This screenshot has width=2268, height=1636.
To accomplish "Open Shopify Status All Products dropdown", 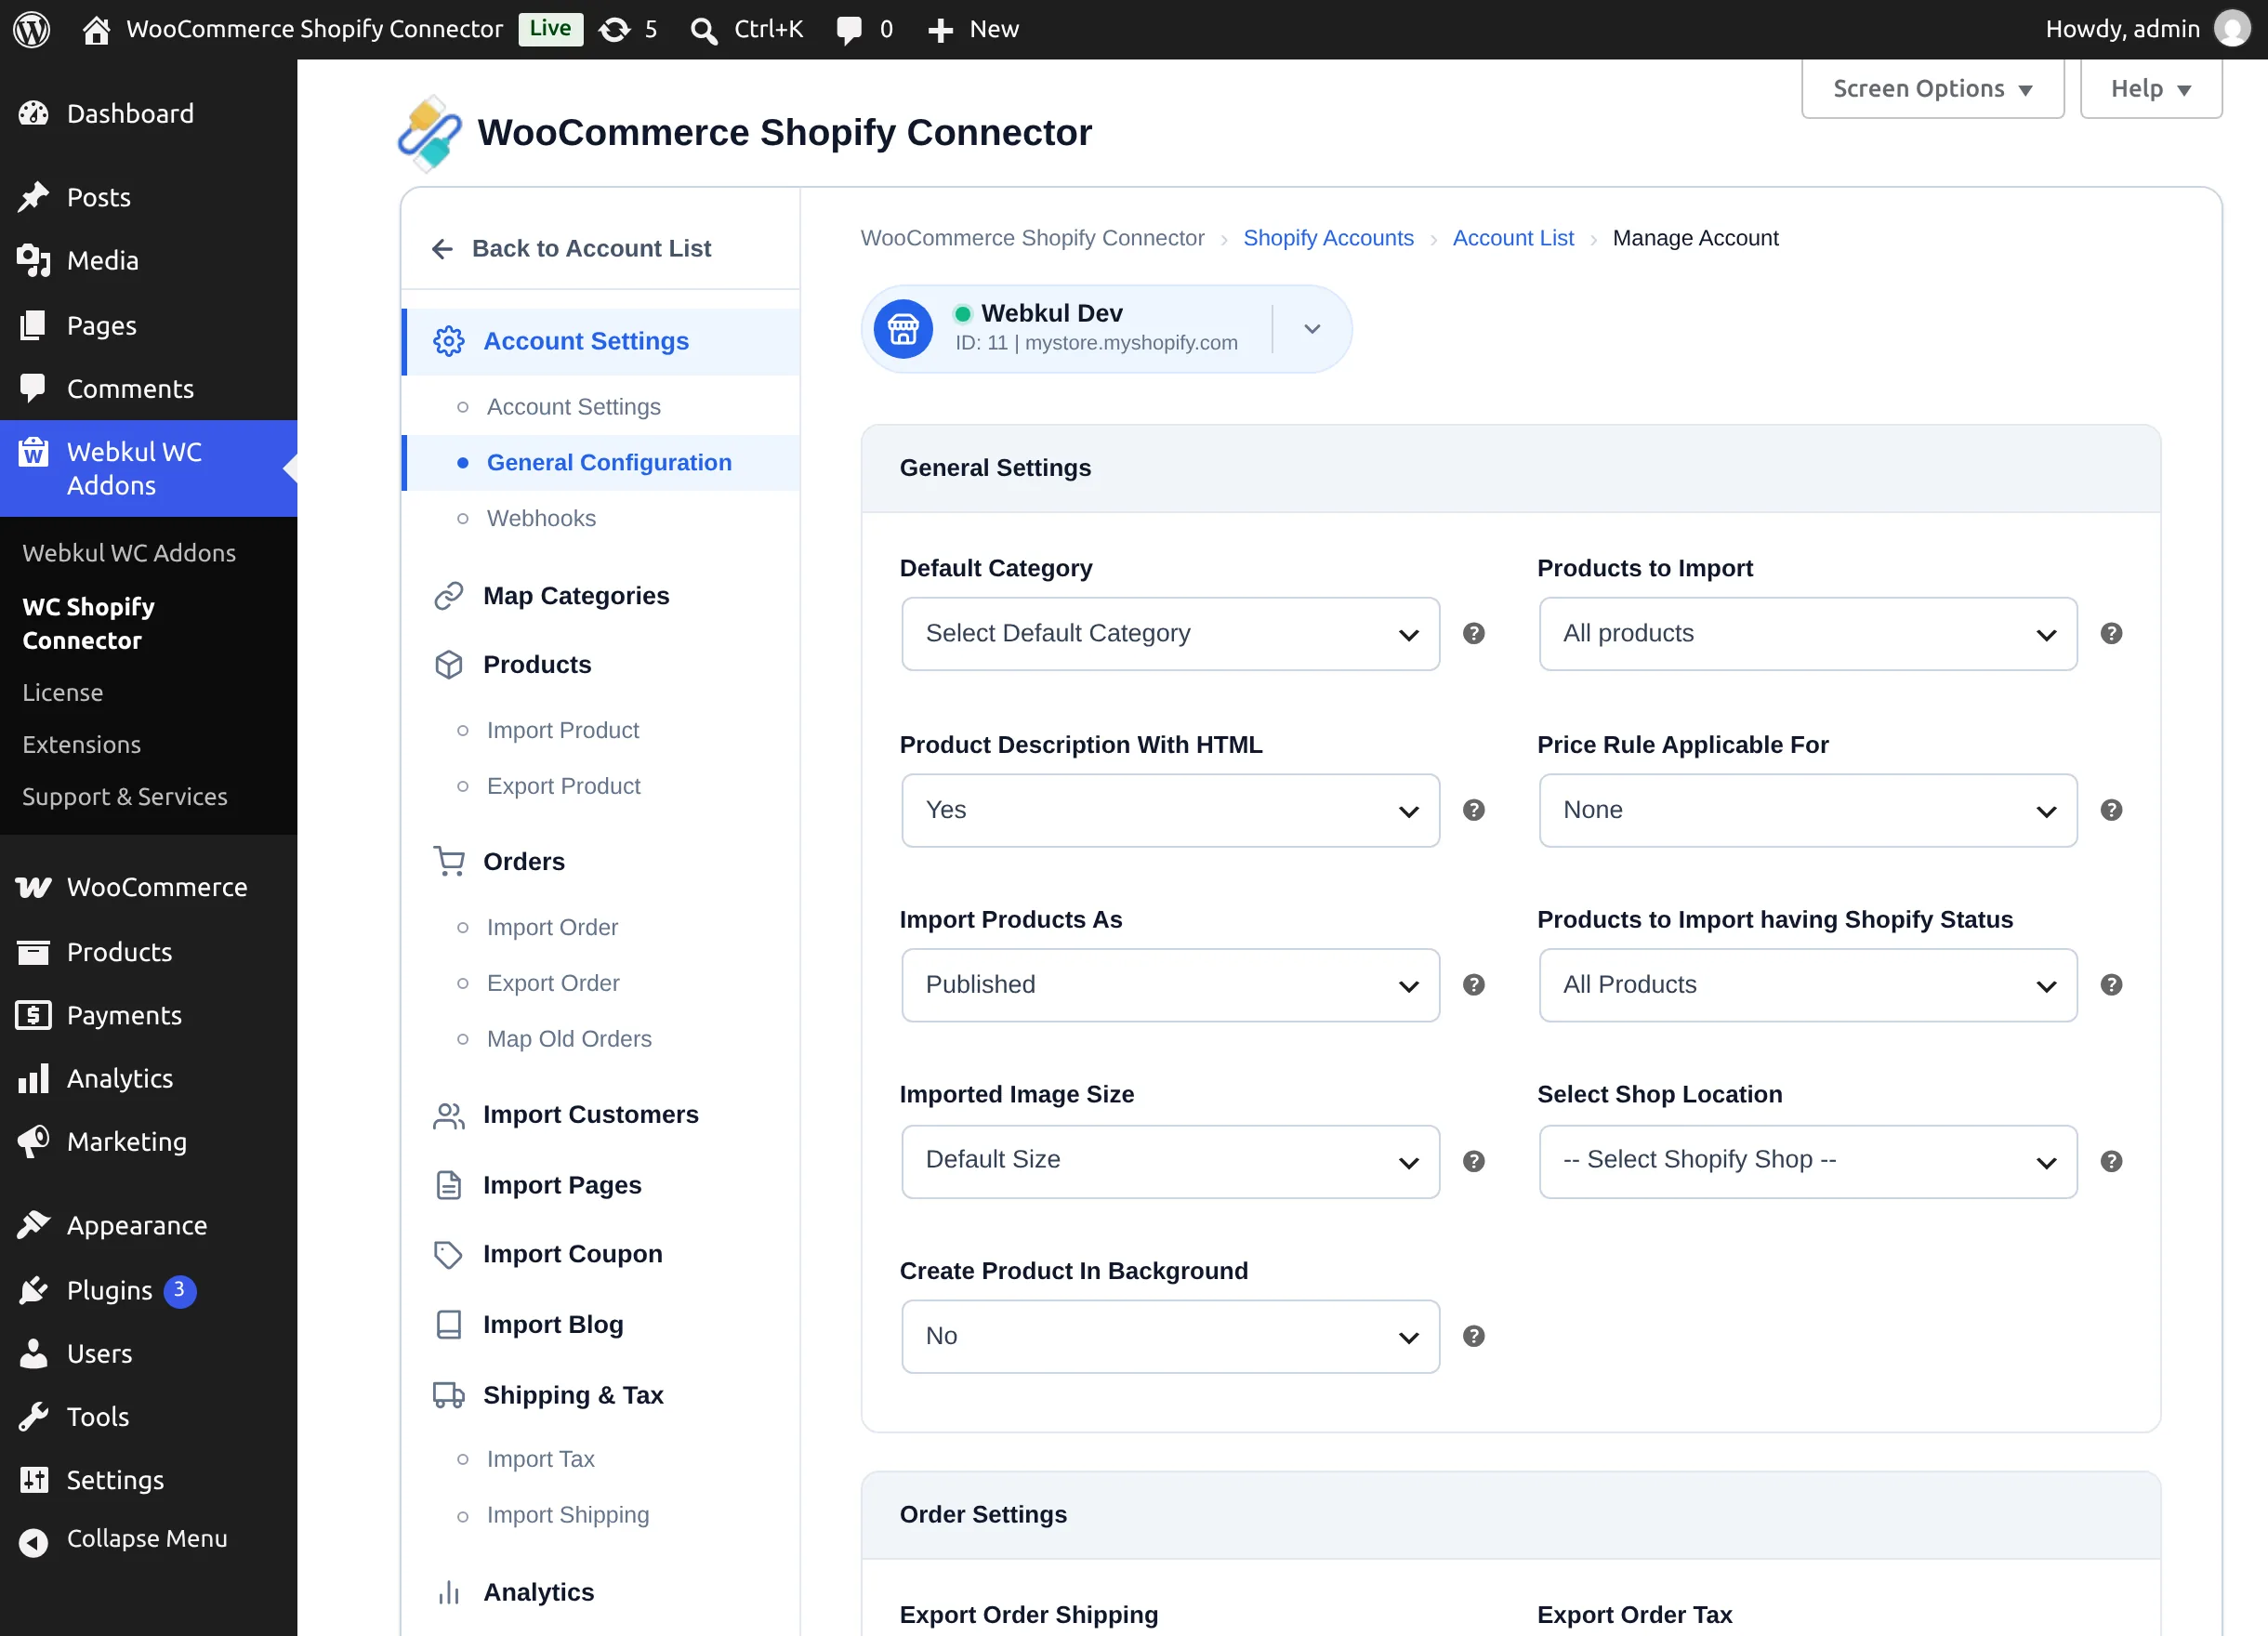I will (1807, 985).
